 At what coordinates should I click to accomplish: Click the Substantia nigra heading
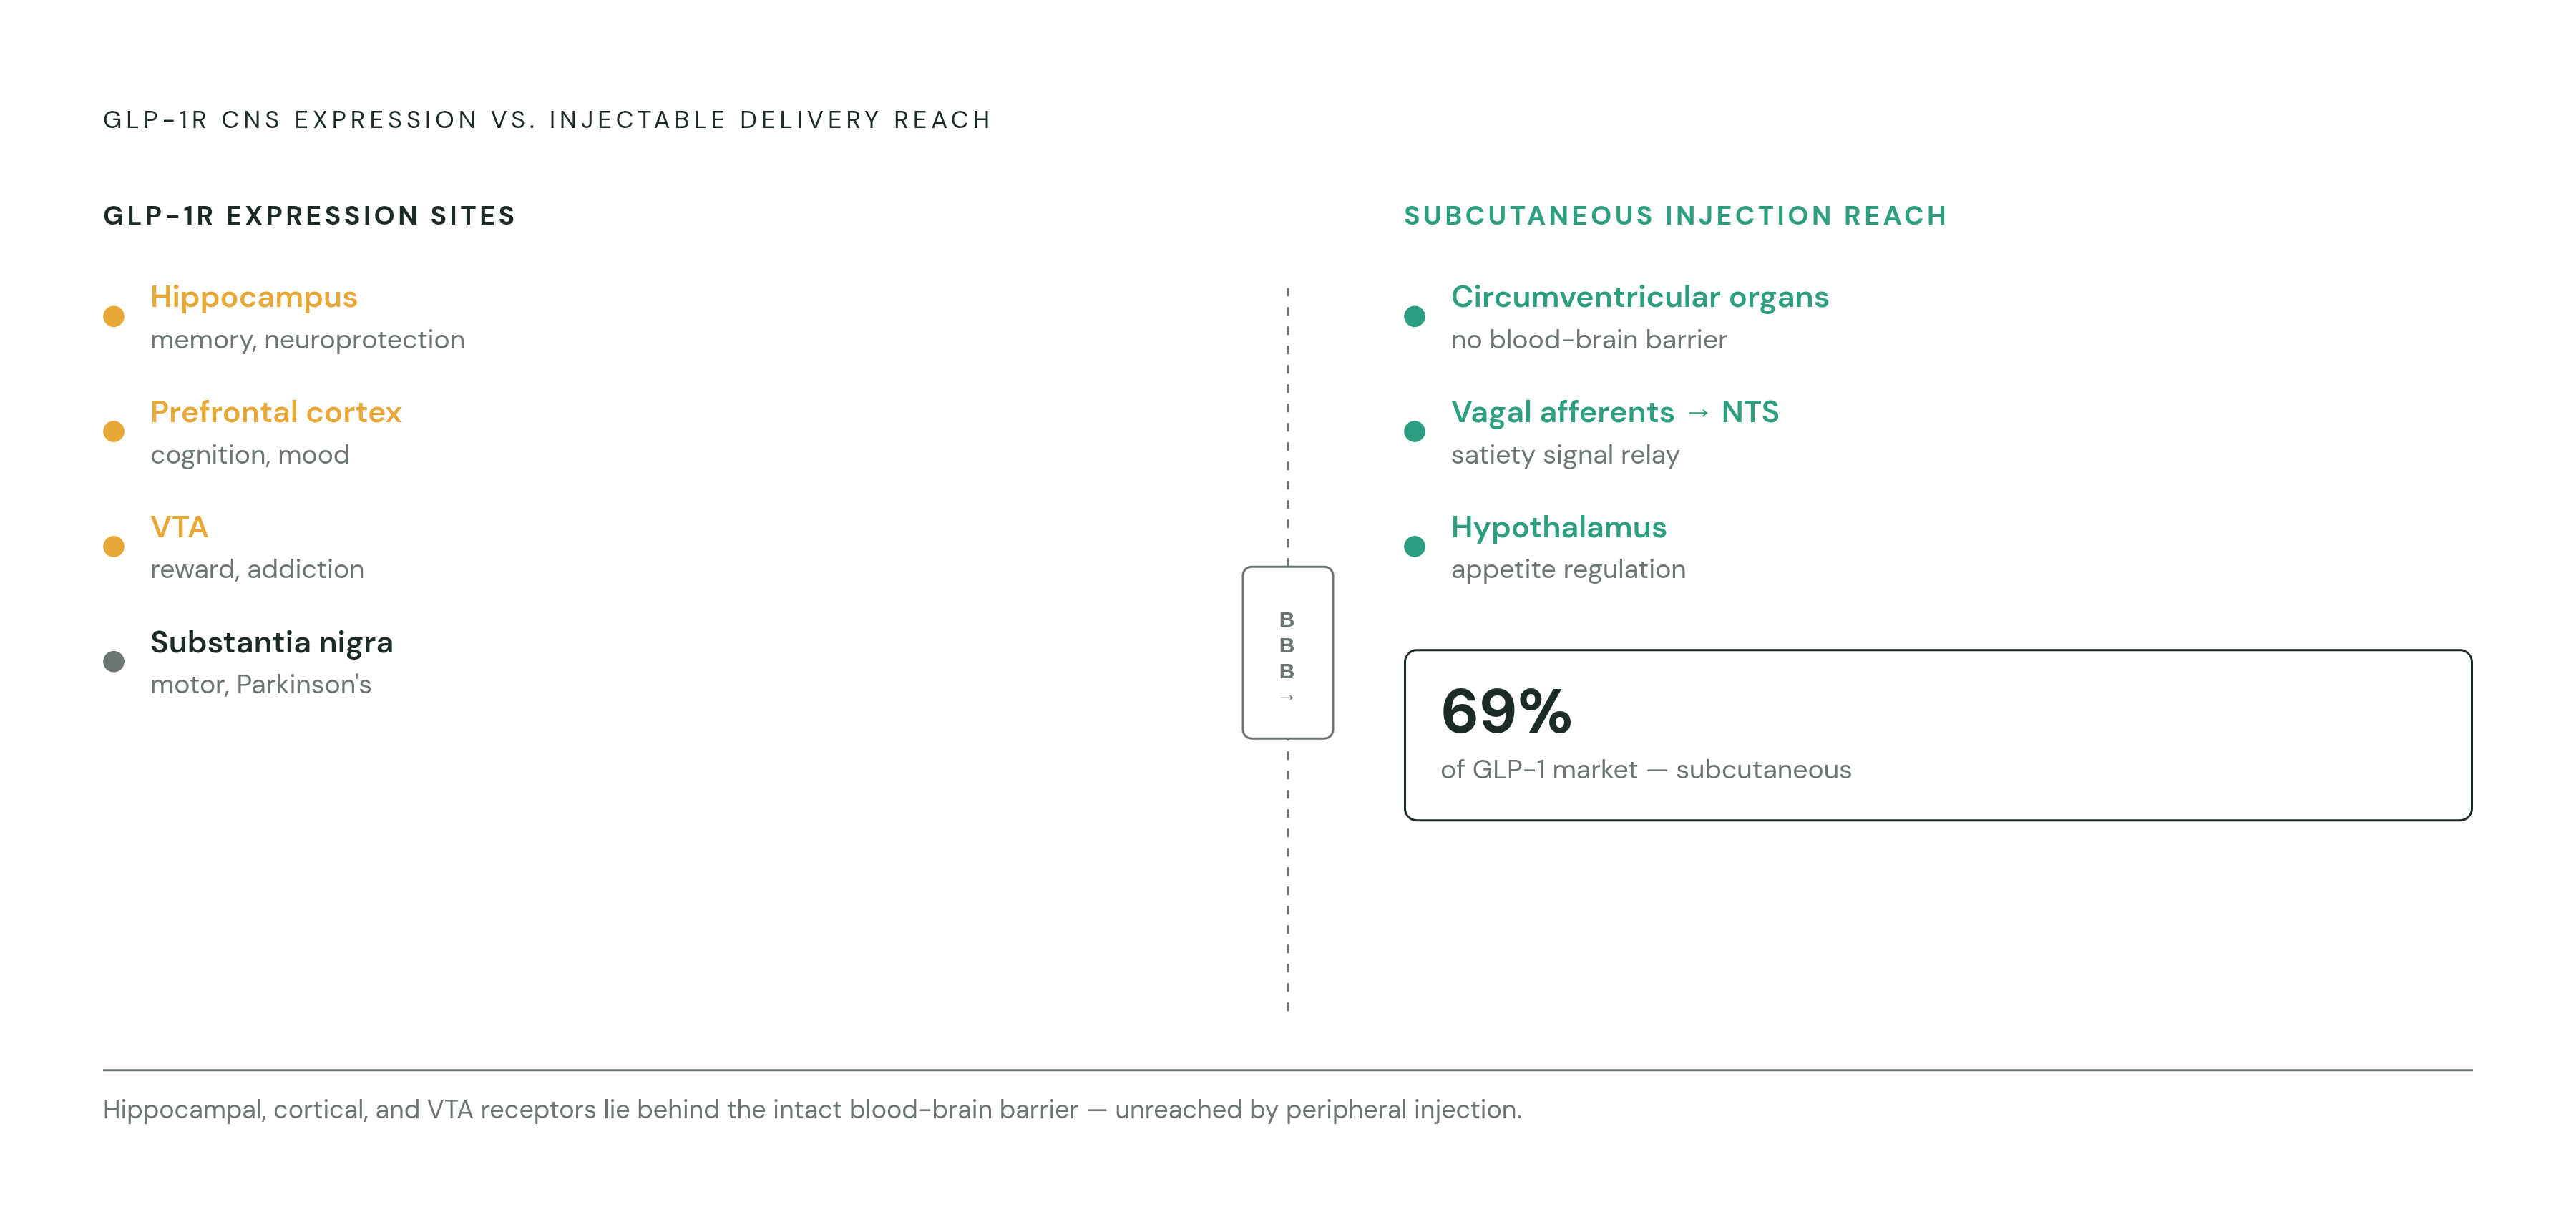(271, 642)
